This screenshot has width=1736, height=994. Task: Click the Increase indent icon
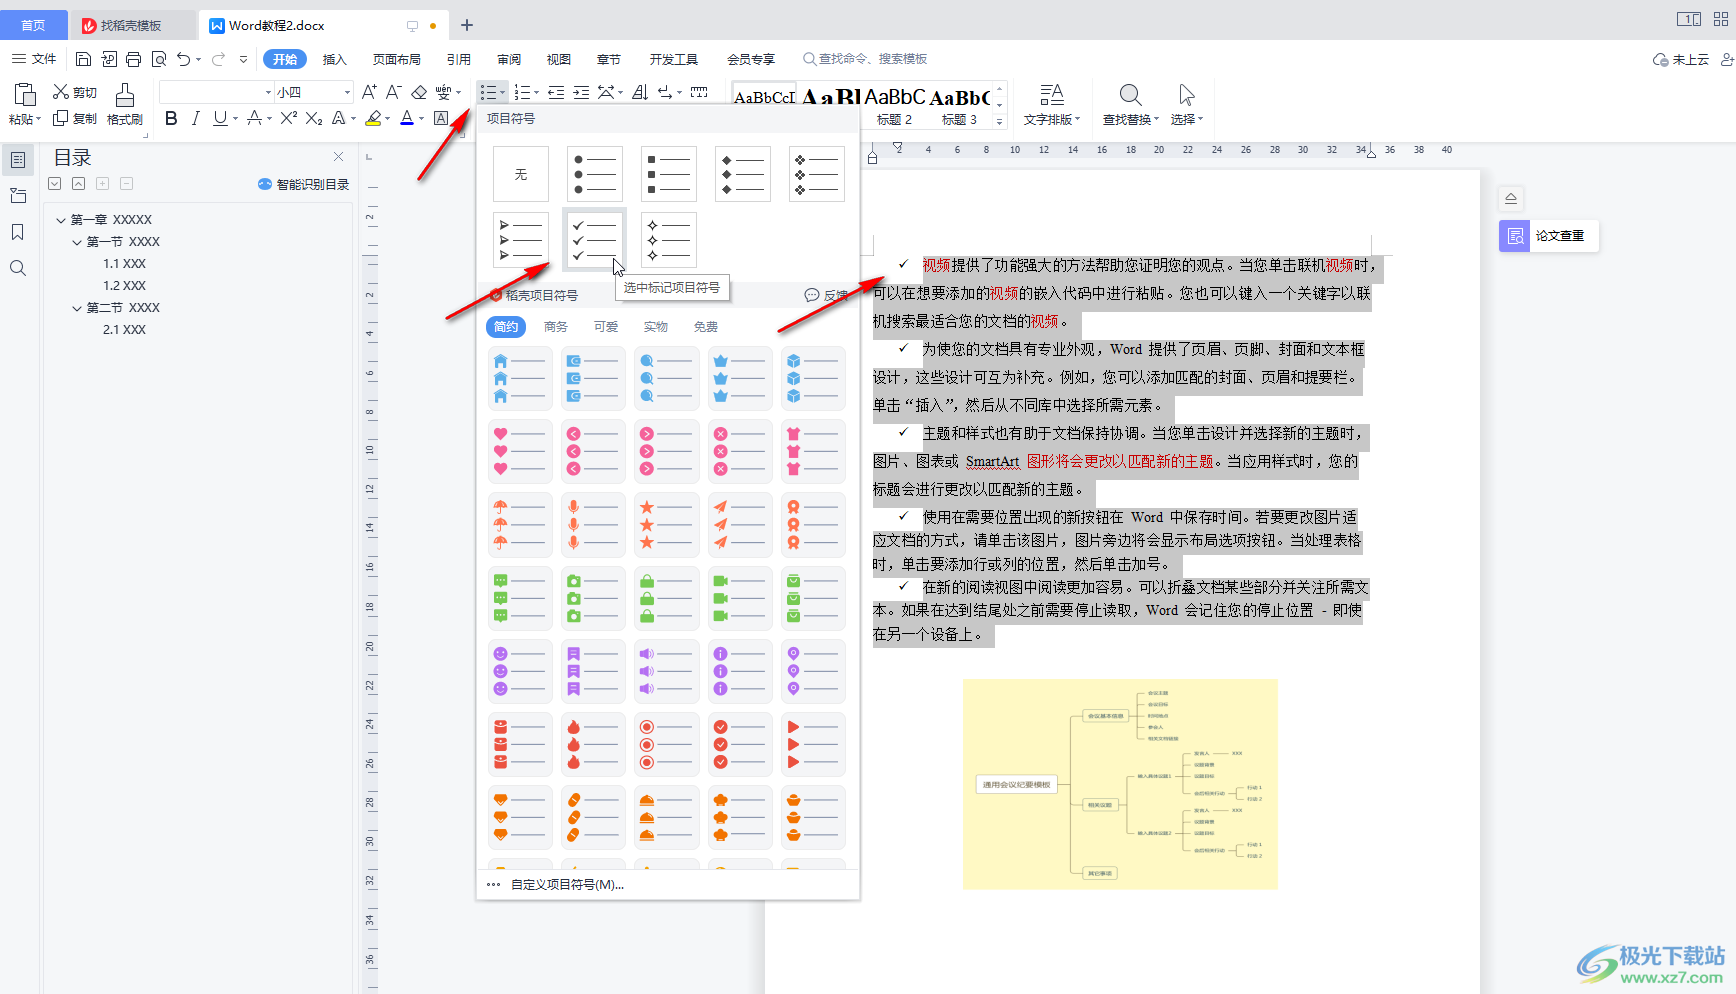(x=581, y=92)
